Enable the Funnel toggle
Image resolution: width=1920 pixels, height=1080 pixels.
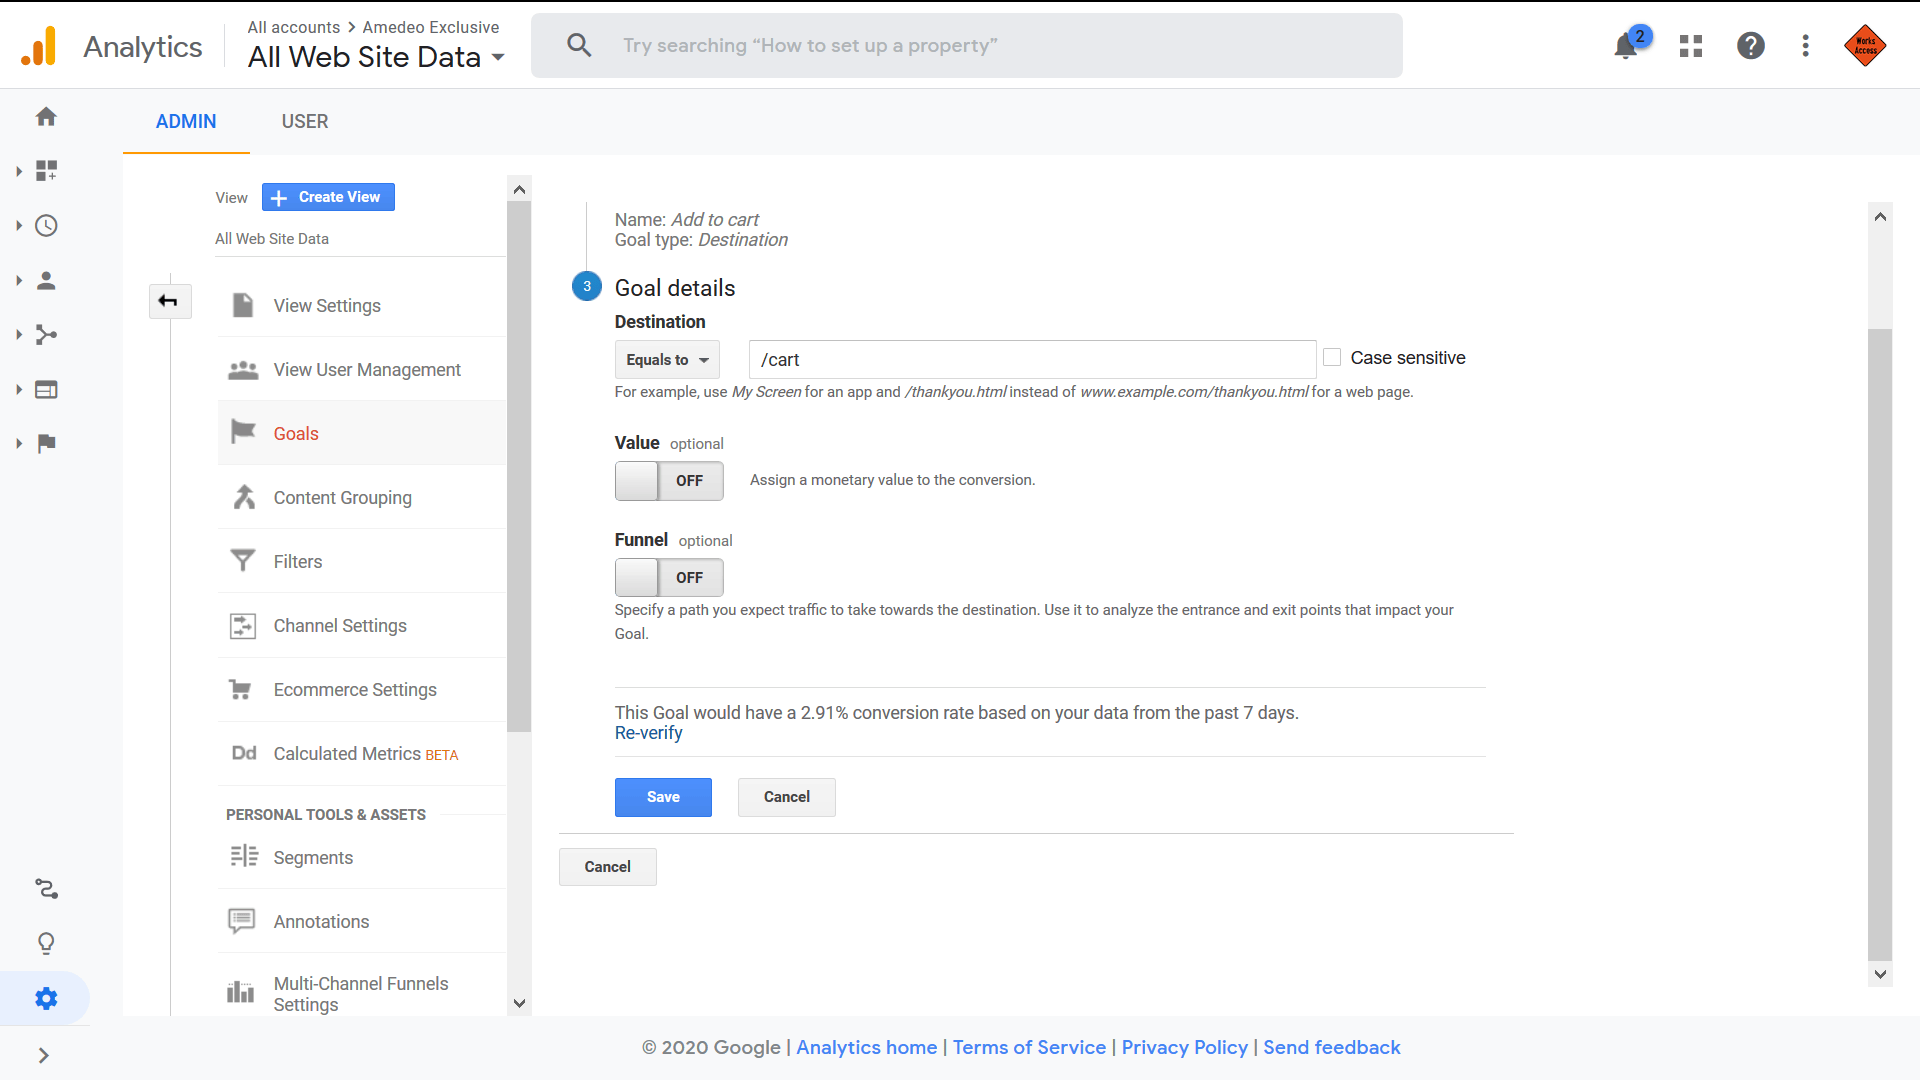(x=669, y=577)
